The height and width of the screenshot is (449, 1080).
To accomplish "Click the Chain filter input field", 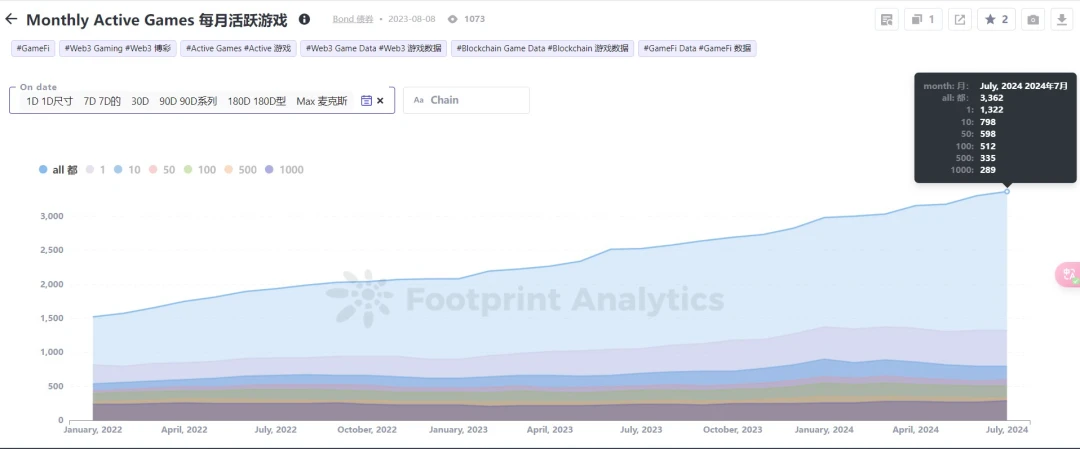I will click(x=466, y=100).
